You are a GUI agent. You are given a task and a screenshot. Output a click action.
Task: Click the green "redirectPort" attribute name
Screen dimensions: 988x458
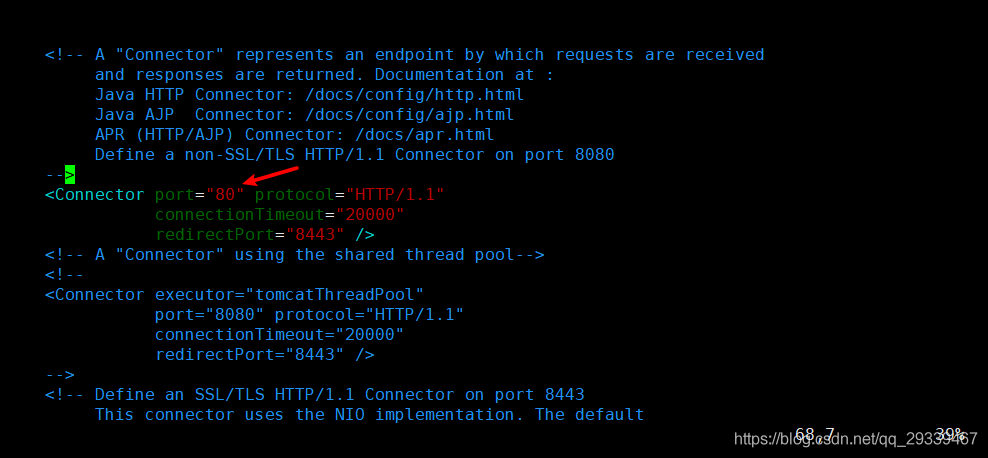215,235
